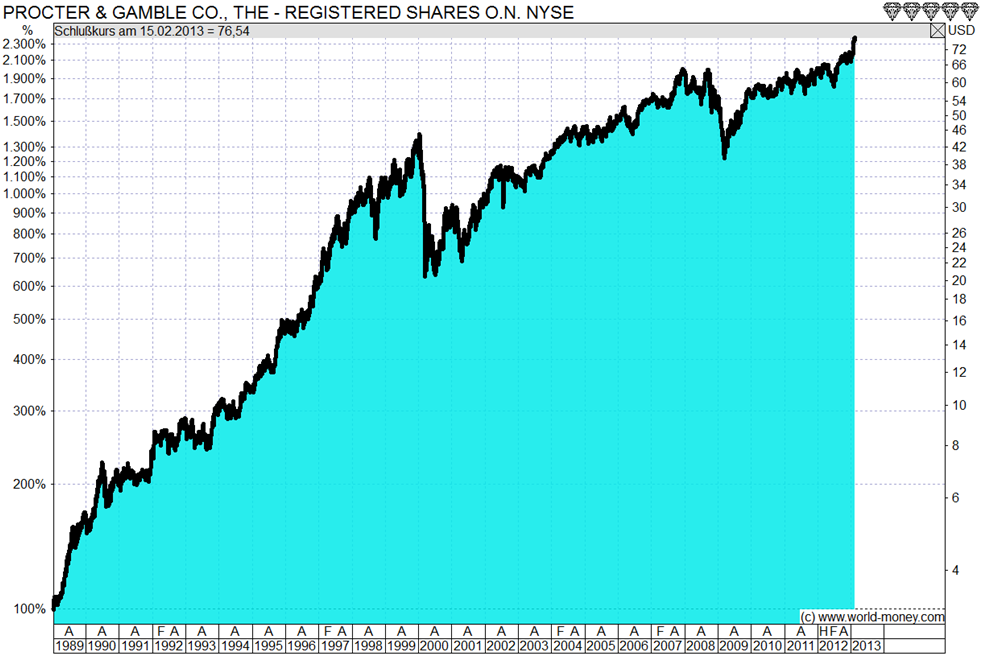
Task: Click the A event marker for 2005
Action: [x=601, y=631]
